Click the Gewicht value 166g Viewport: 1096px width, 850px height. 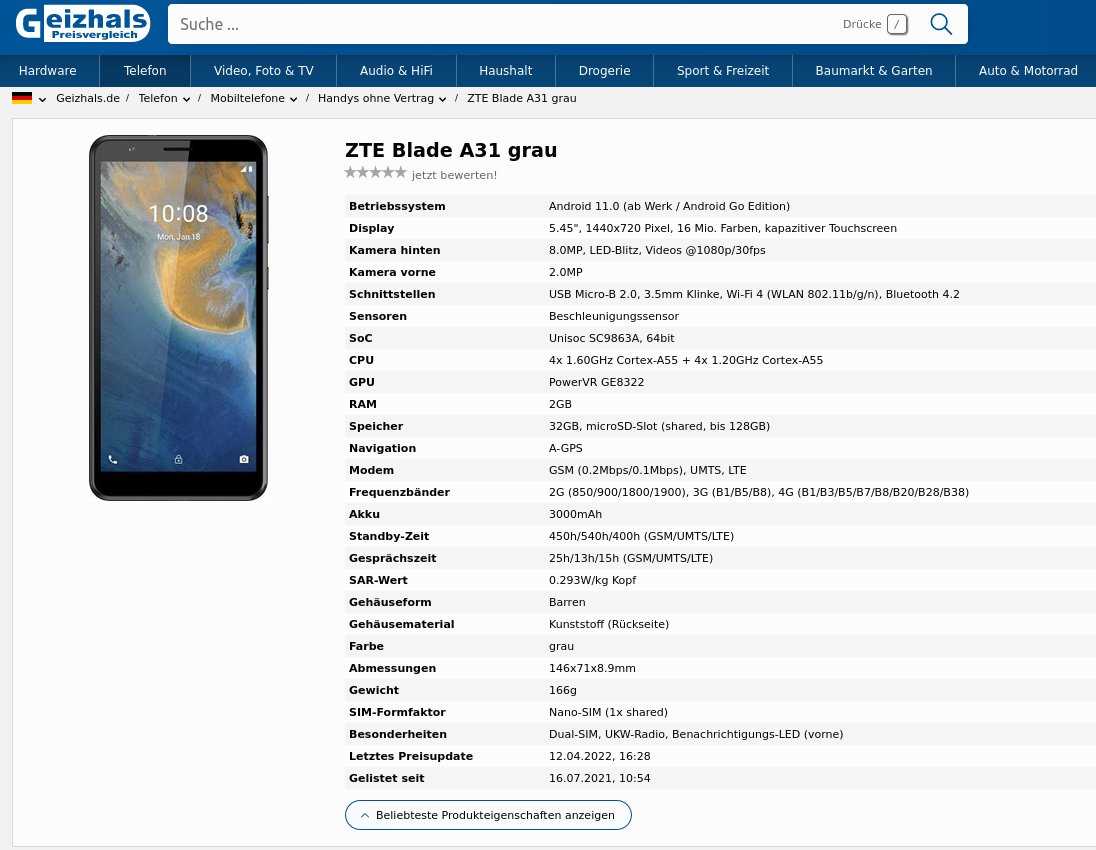(x=563, y=691)
